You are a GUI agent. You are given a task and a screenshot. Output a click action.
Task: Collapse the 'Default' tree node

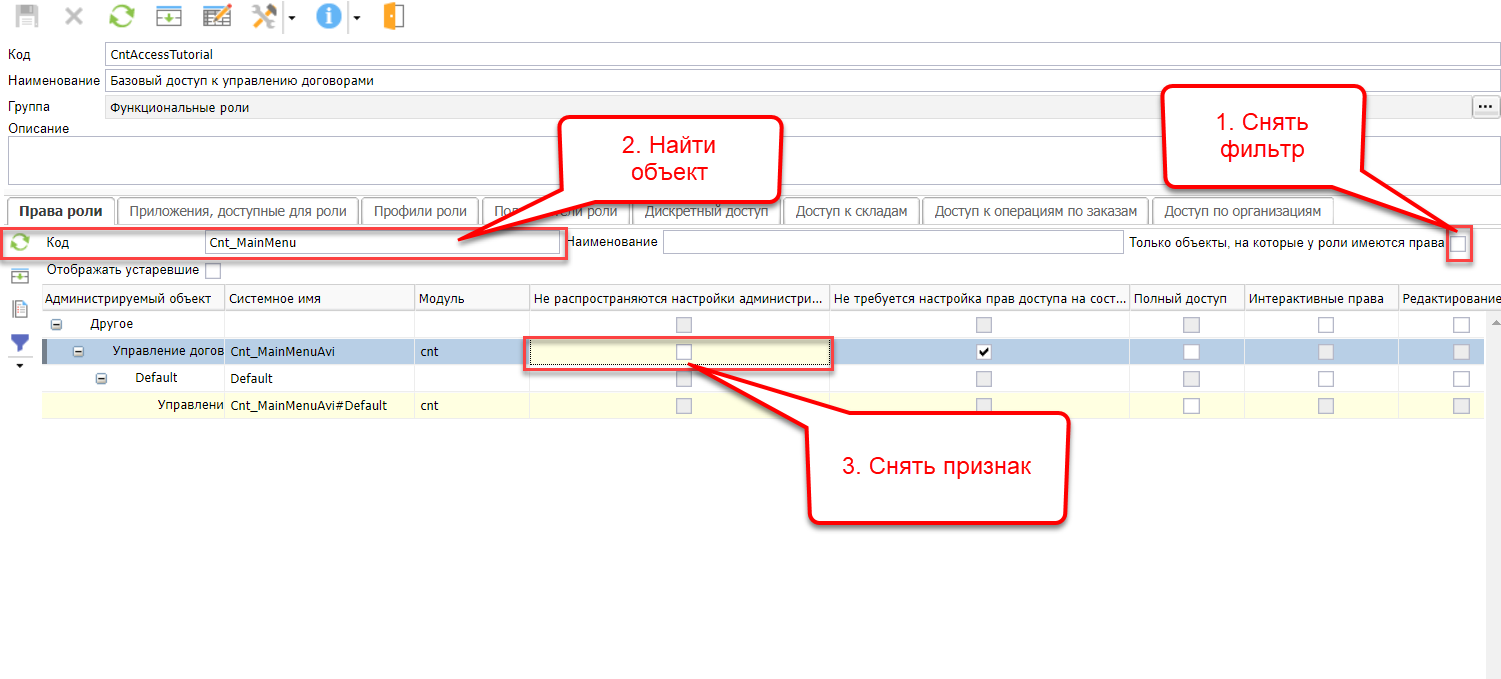[x=101, y=379]
